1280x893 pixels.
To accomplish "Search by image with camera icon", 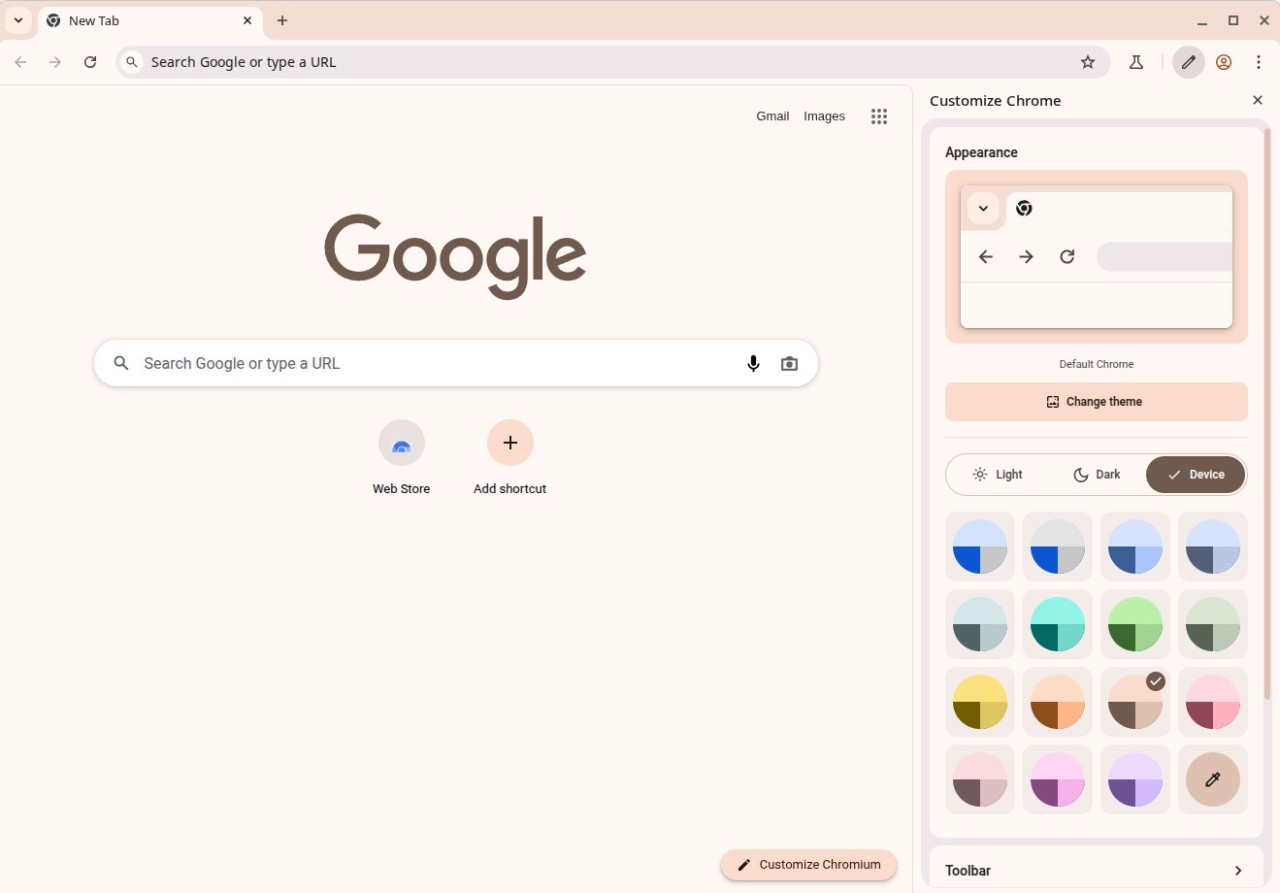I will [x=790, y=363].
